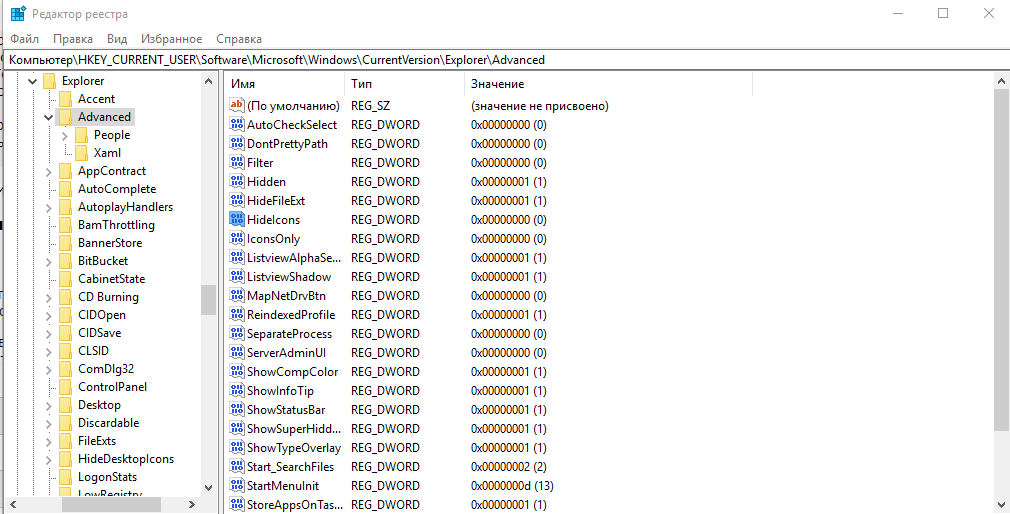This screenshot has height=514, width=1010.
Task: Open the Избранное menu
Action: click(171, 39)
